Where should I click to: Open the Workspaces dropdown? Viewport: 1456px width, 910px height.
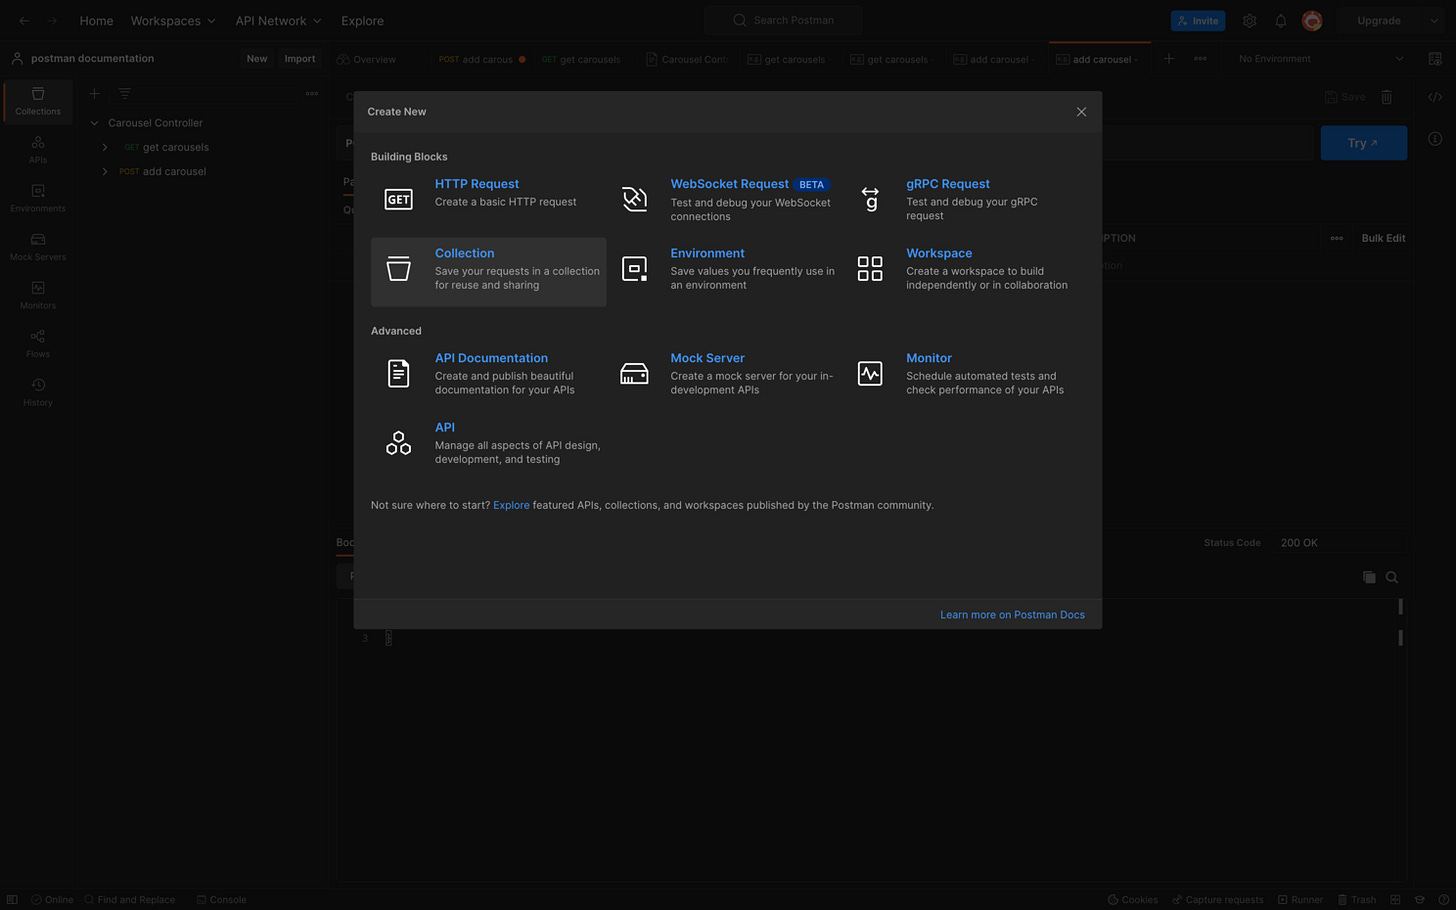(173, 20)
